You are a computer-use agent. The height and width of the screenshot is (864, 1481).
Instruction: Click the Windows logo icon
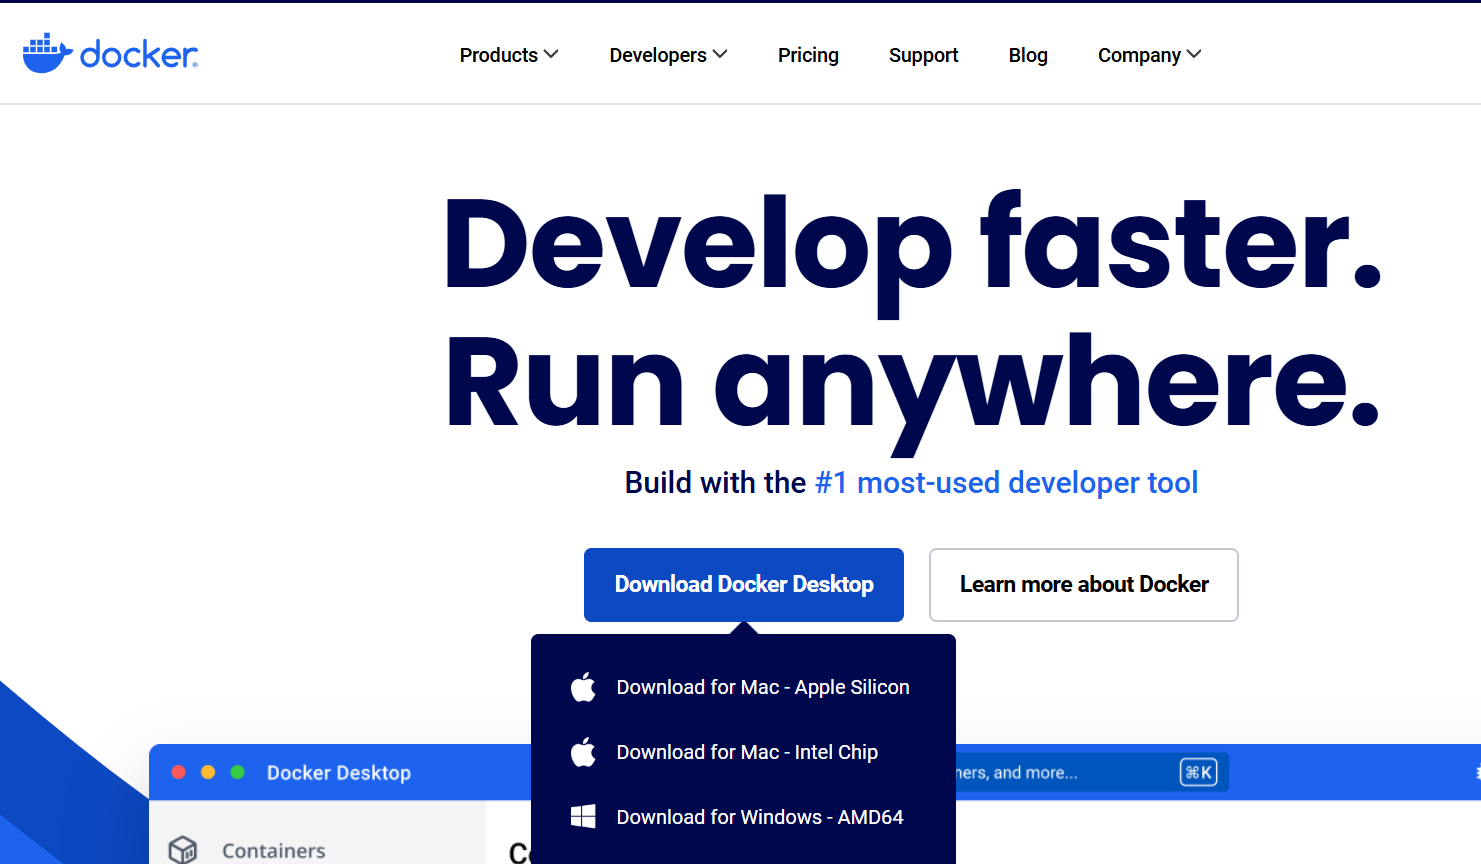coord(583,817)
